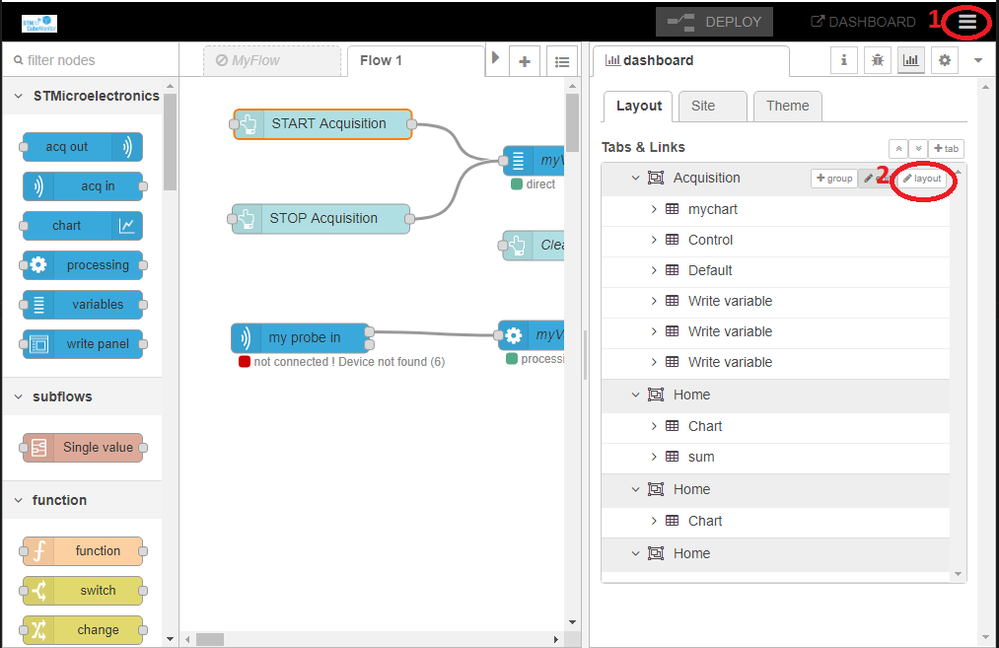Select the chart palette node
The image size is (999, 648).
(x=82, y=226)
